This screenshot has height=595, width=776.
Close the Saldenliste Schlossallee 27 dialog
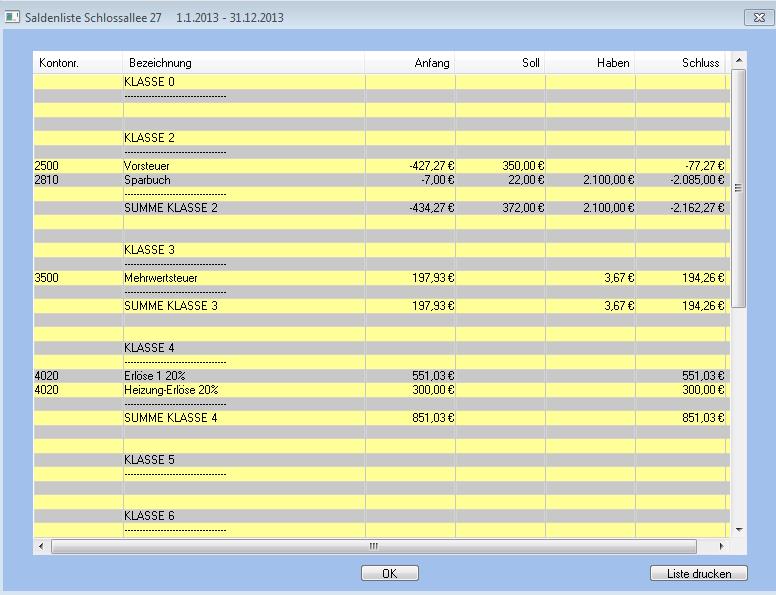[x=756, y=18]
